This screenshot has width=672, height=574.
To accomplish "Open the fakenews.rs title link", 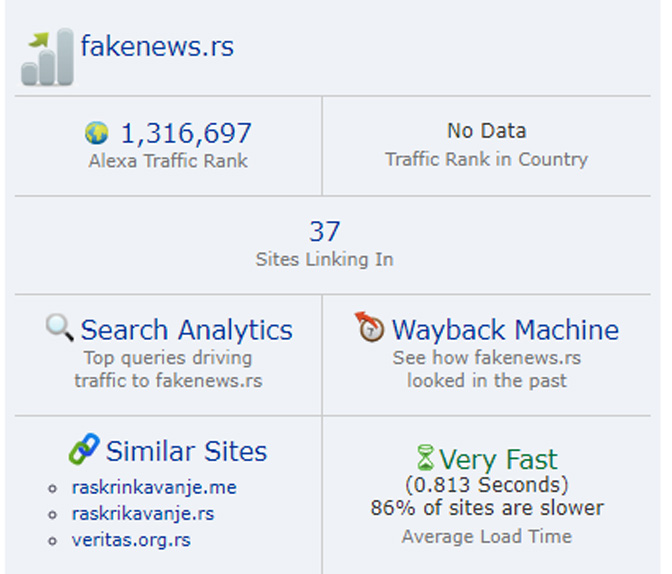I will (x=157, y=46).
